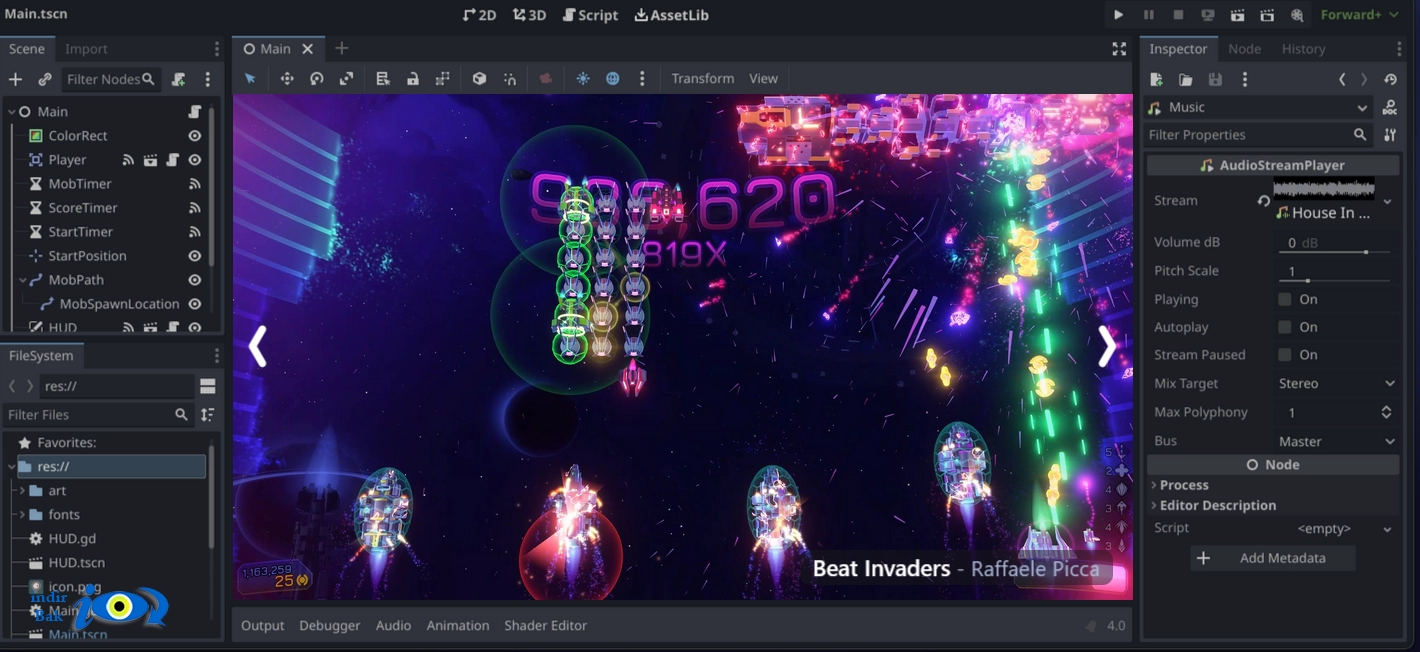Toggle snap mode icon in viewport toolbar
Screen dimensions: 1420x652
click(510, 78)
